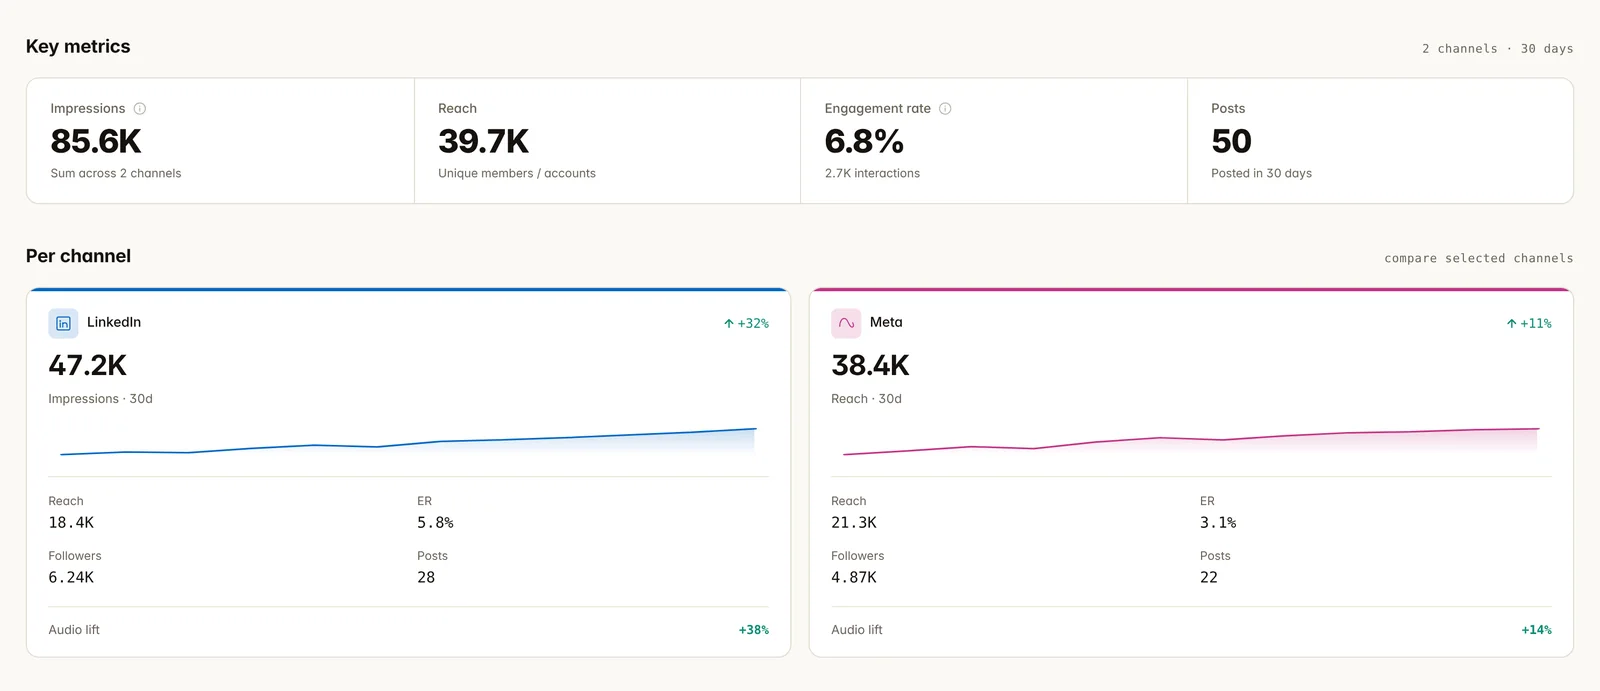This screenshot has width=1600, height=691.
Task: Select the 39.7K Reach value
Action: click(x=483, y=141)
